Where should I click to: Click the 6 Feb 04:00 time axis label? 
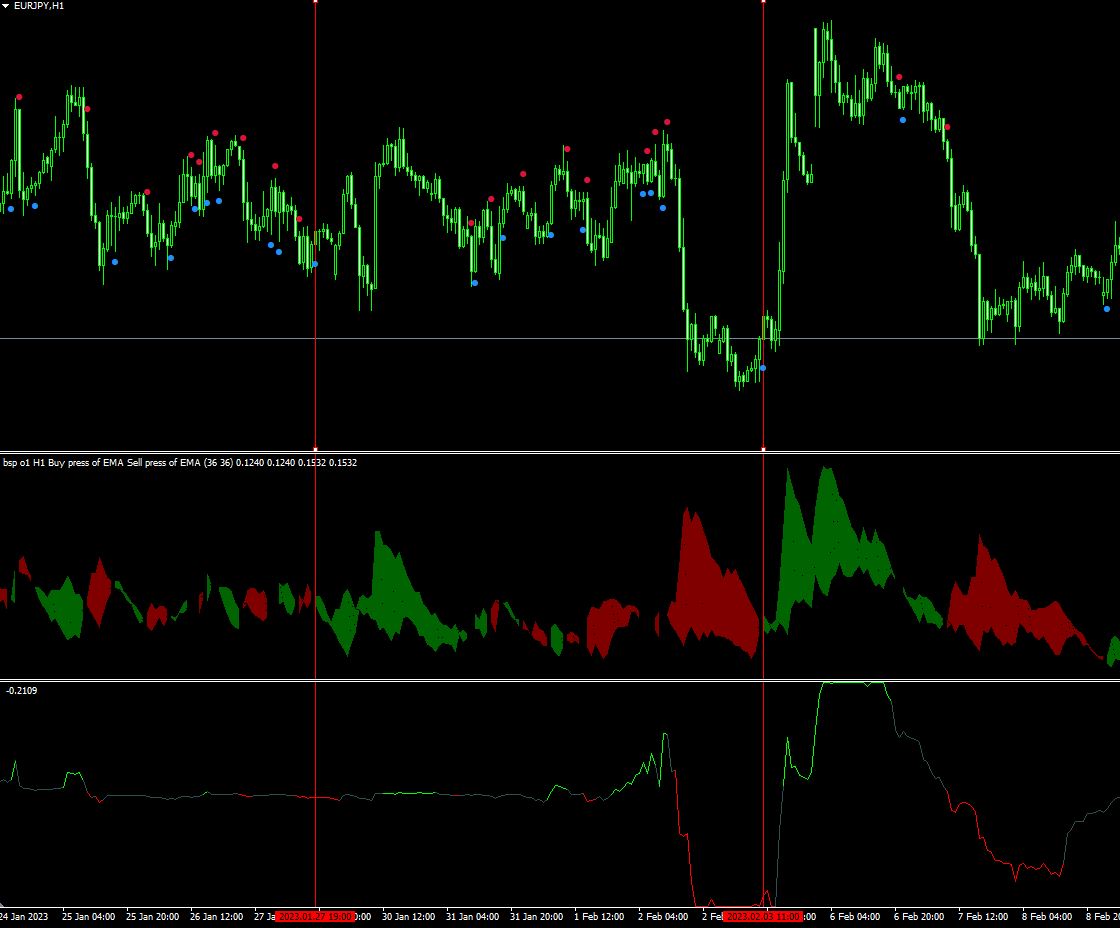(x=855, y=916)
